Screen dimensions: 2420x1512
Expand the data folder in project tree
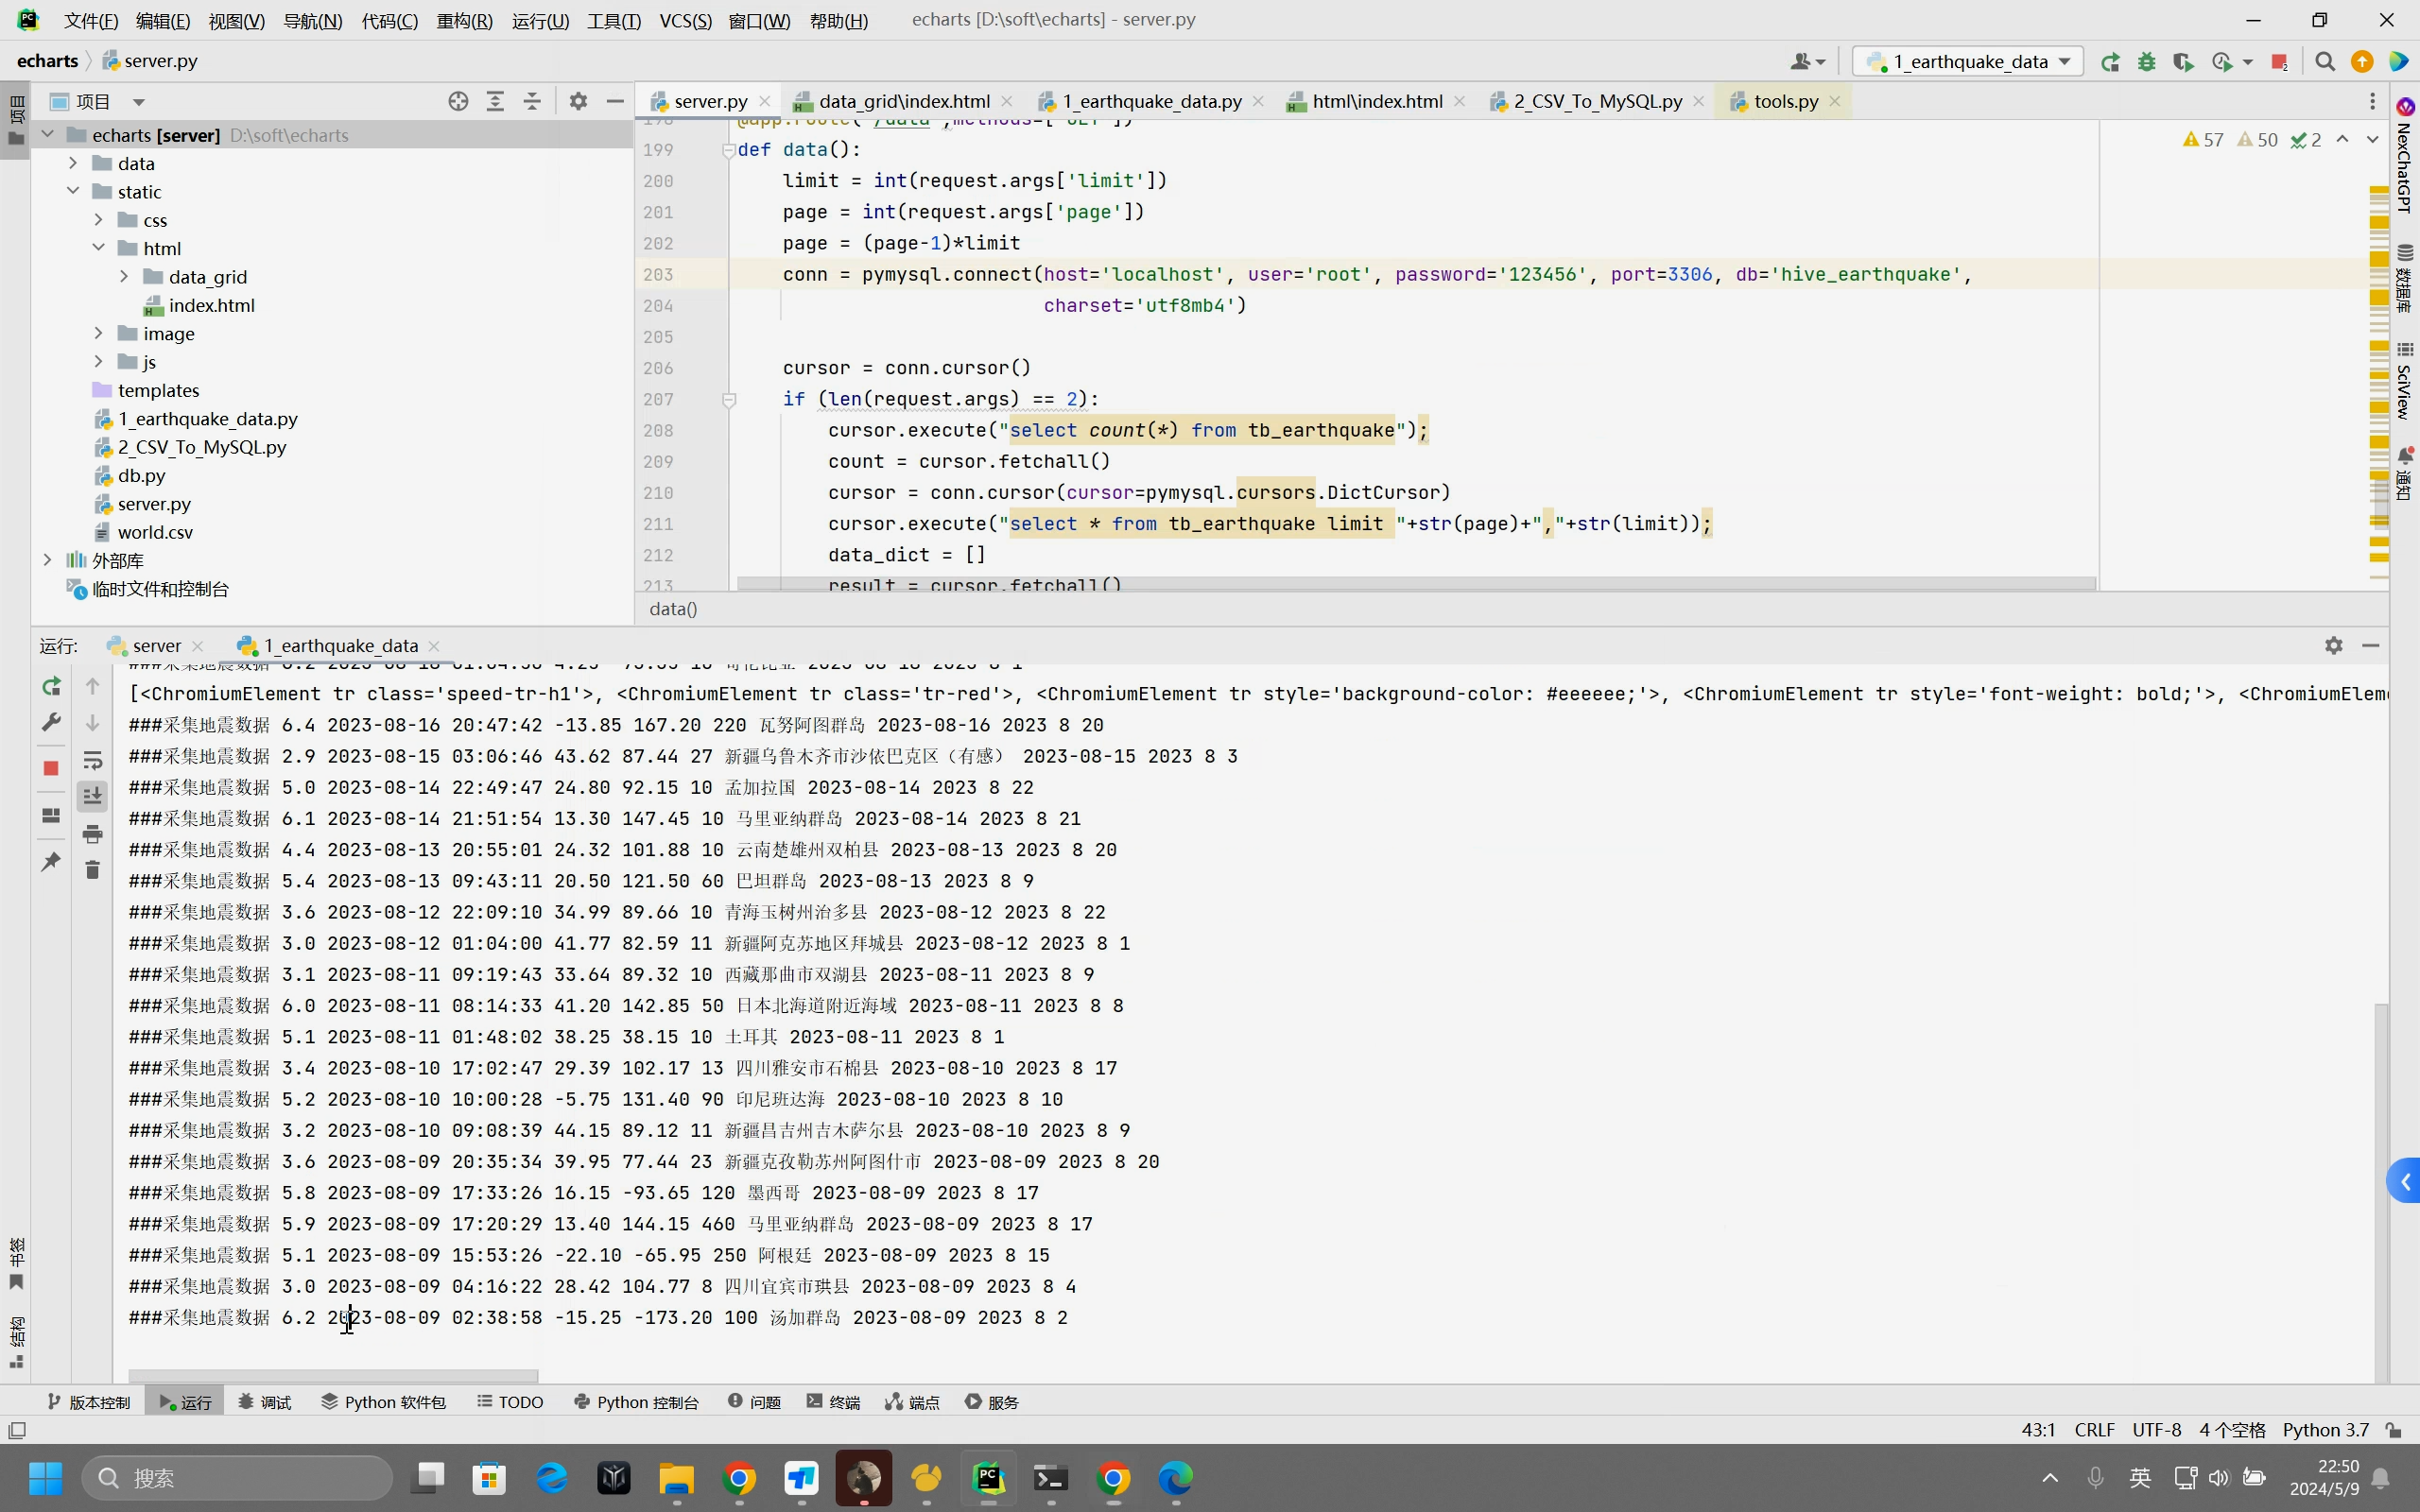pos(73,163)
